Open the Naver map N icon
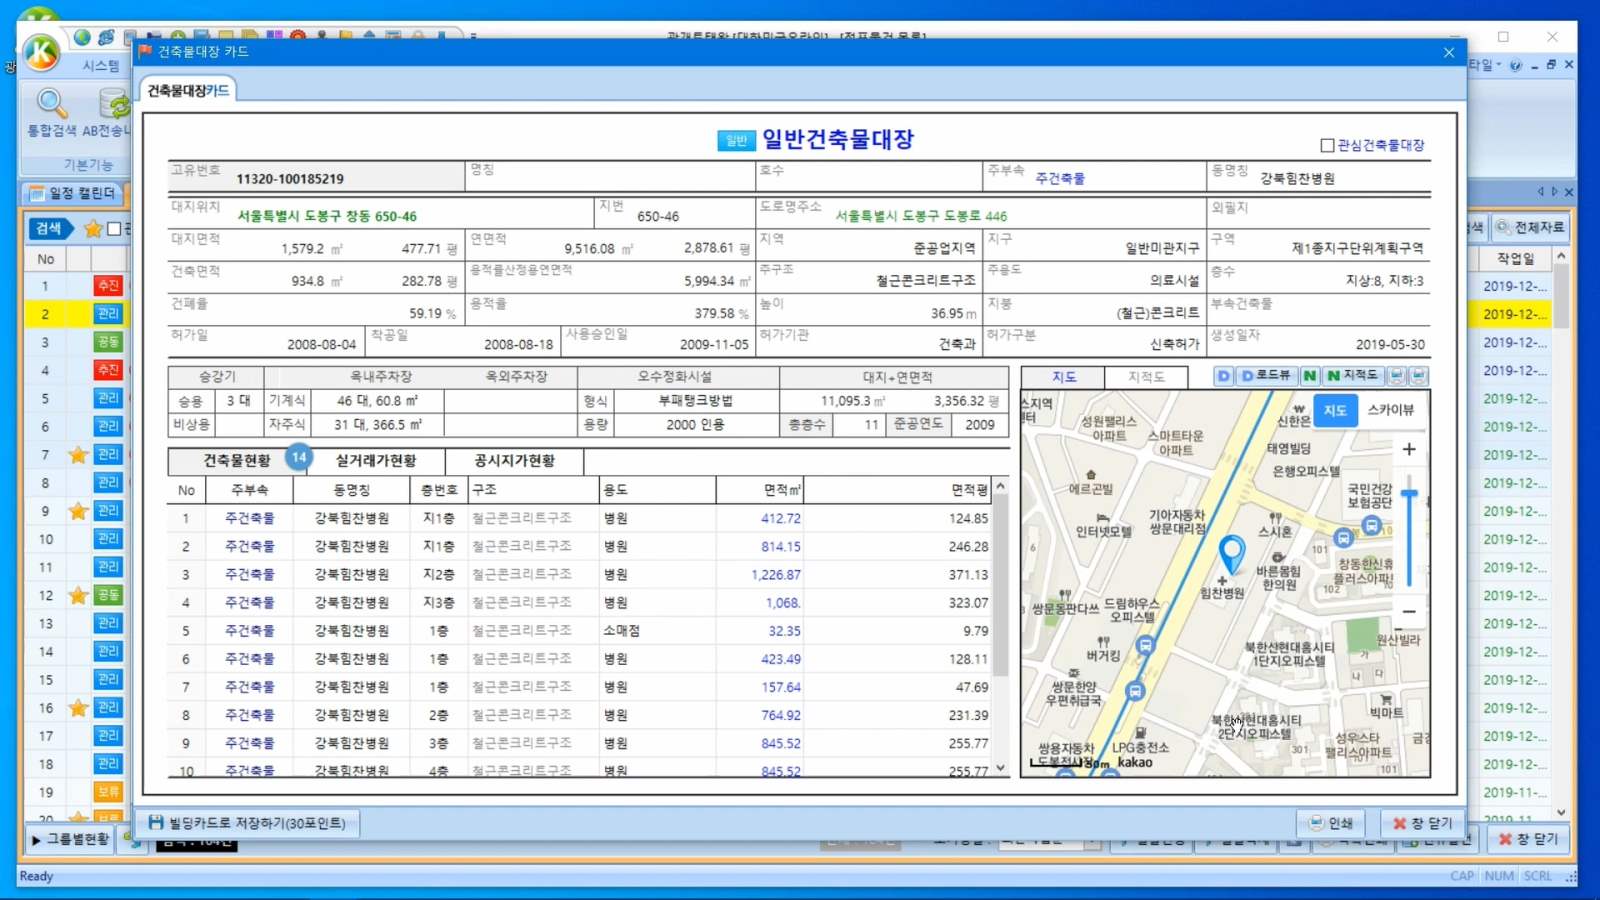This screenshot has width=1600, height=900. coord(1309,376)
